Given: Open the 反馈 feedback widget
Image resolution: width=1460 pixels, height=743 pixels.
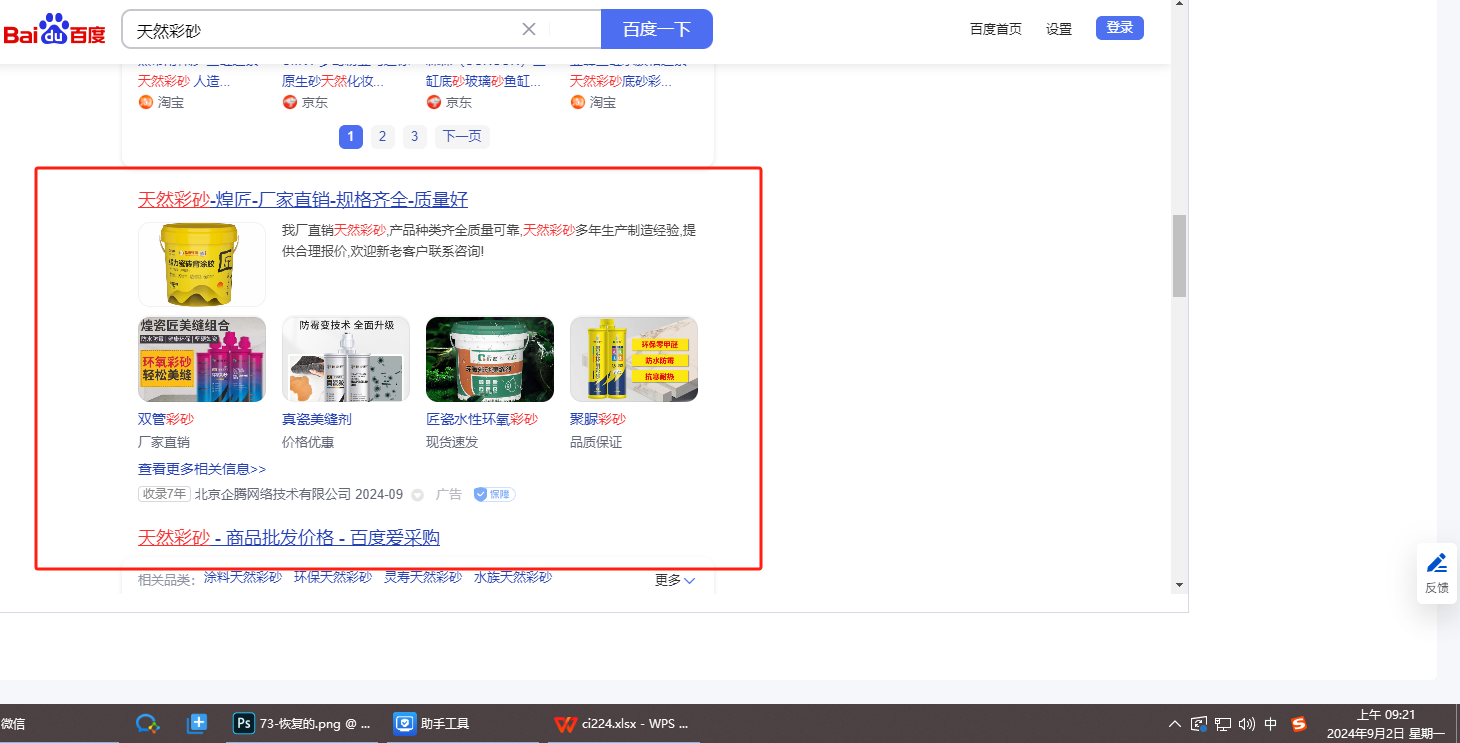Looking at the screenshot, I should click(1437, 573).
